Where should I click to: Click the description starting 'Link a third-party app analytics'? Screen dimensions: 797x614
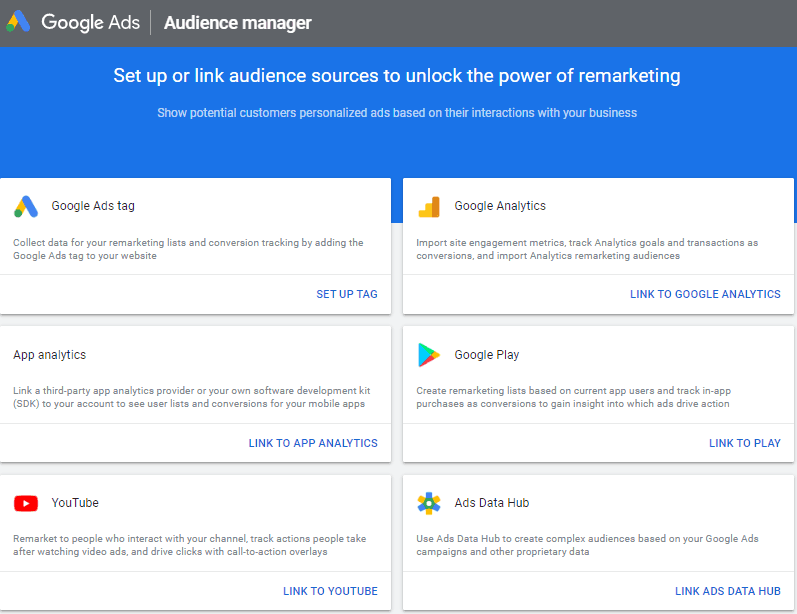tap(192, 397)
